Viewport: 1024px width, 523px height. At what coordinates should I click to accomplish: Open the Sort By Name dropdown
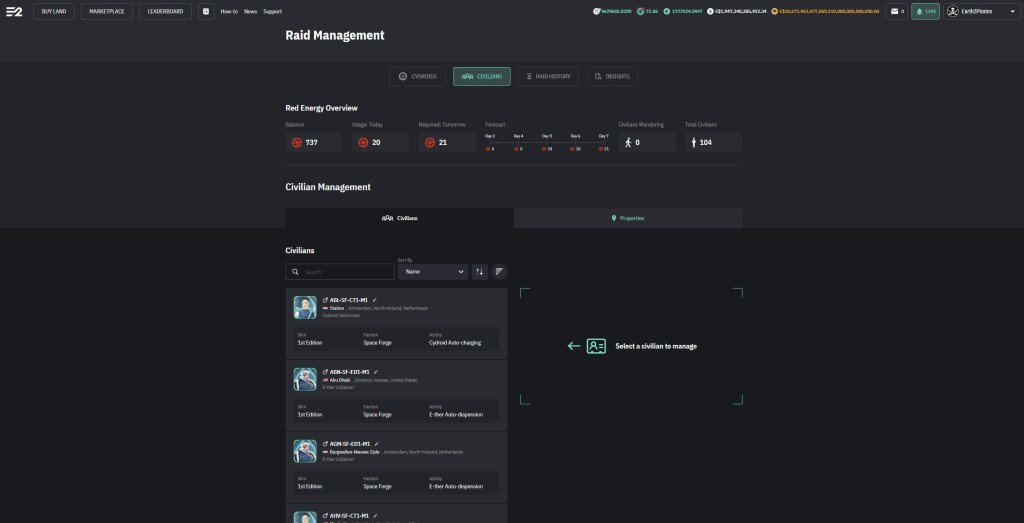point(432,271)
